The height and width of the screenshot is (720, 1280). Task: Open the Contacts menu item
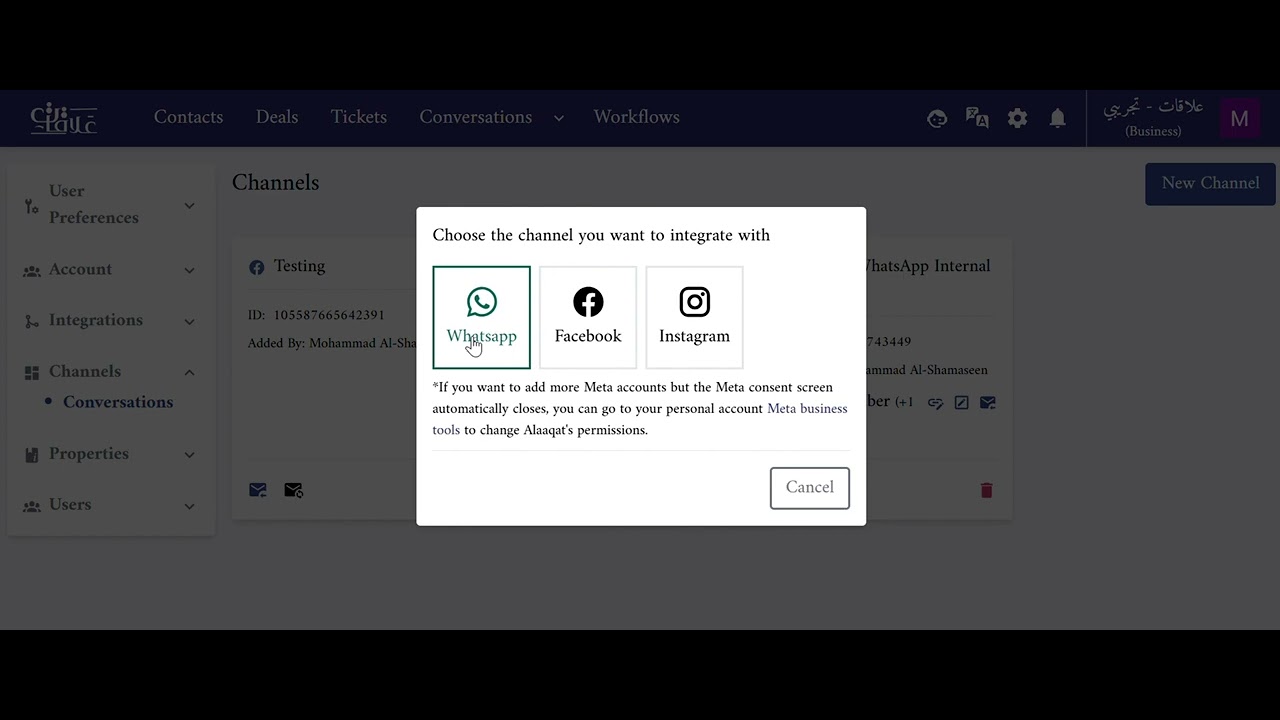[x=188, y=117]
